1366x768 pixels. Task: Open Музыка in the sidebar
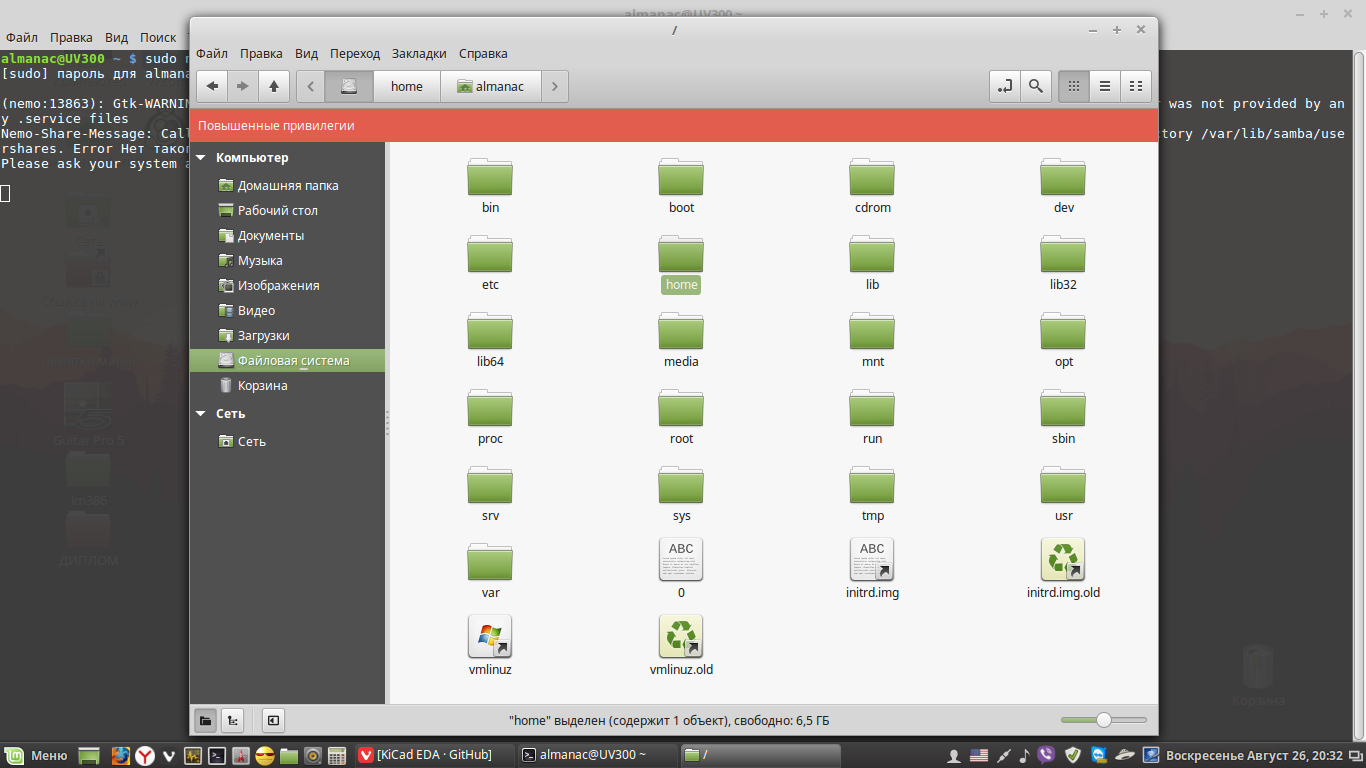coord(287,261)
